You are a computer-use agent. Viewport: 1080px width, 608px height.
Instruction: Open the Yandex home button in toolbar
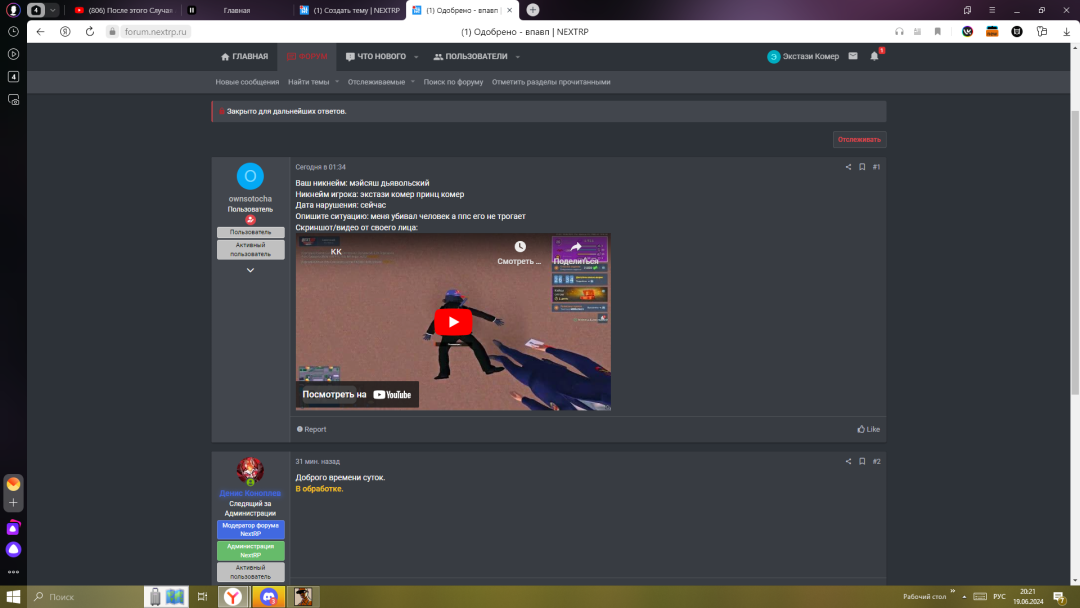pos(65,32)
